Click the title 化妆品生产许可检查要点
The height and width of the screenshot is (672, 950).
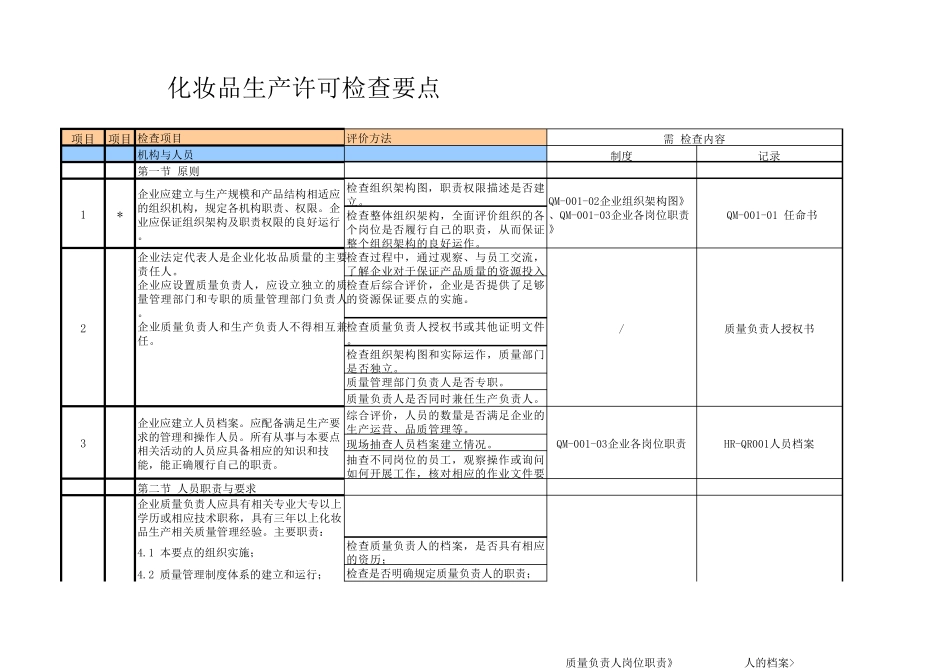coord(304,88)
